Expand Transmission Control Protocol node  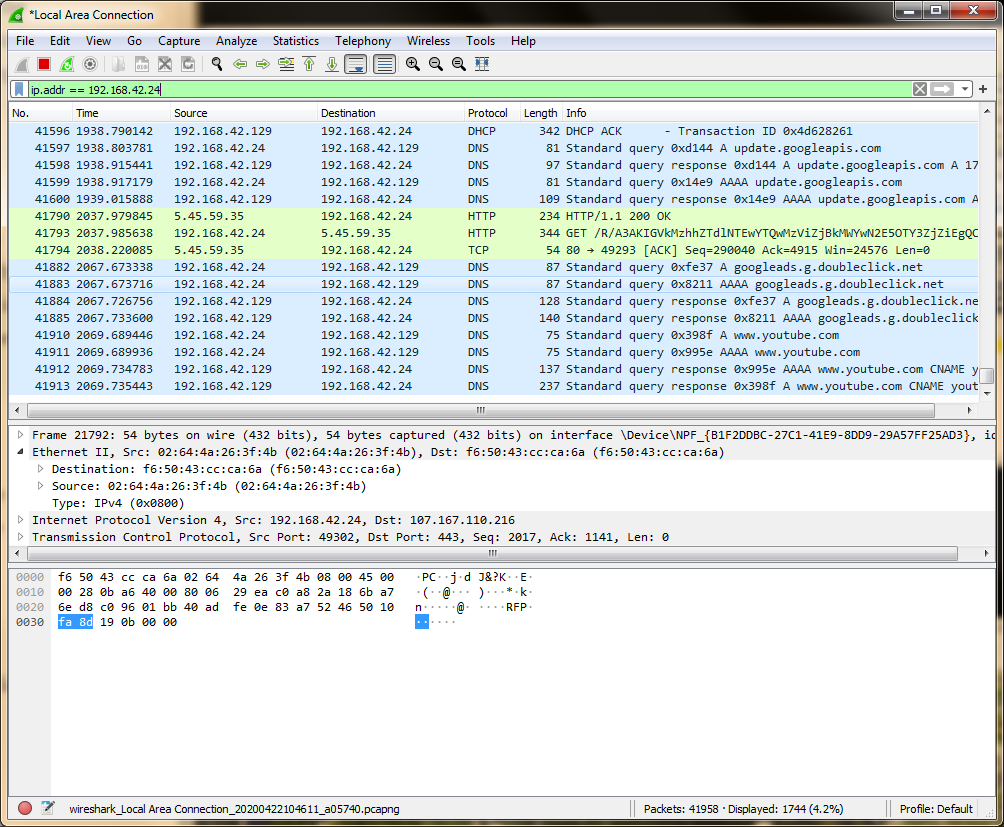tap(20, 536)
